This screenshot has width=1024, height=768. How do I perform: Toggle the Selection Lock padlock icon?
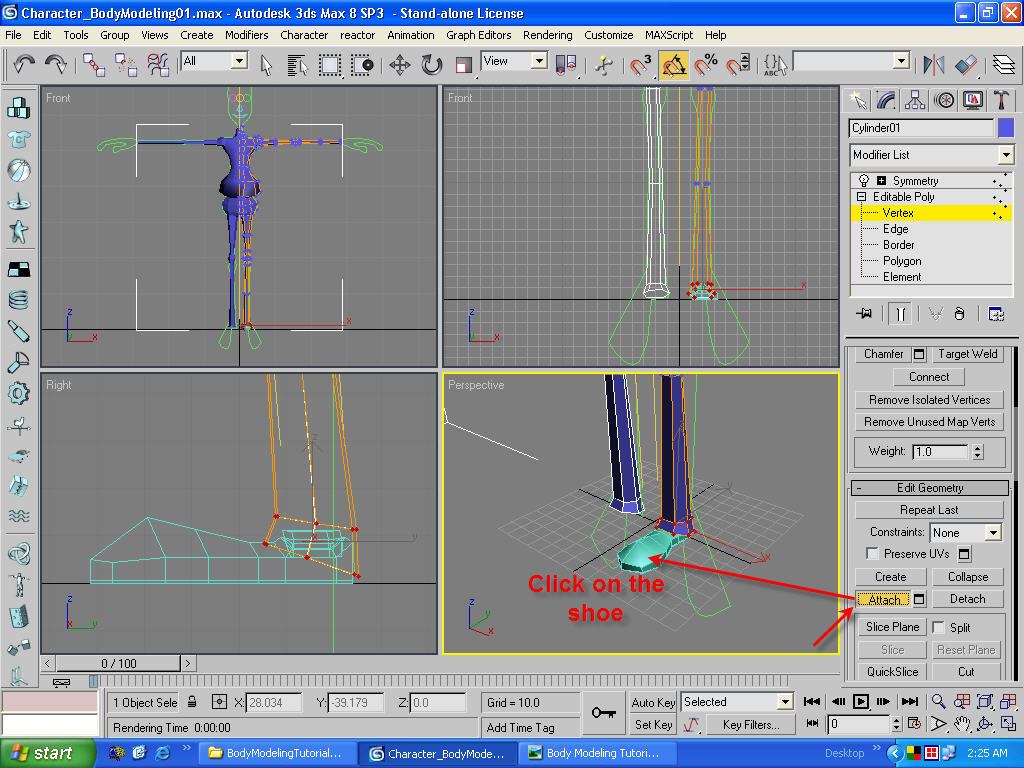click(x=192, y=702)
